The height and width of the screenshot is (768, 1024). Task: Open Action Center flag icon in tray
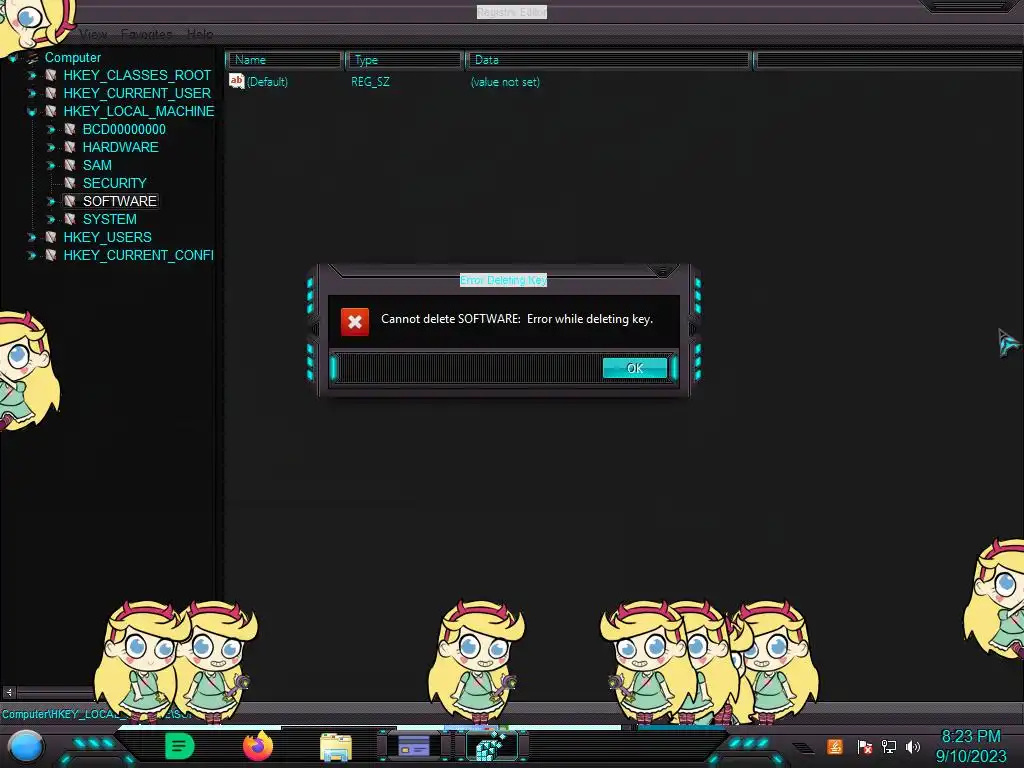[x=864, y=746]
